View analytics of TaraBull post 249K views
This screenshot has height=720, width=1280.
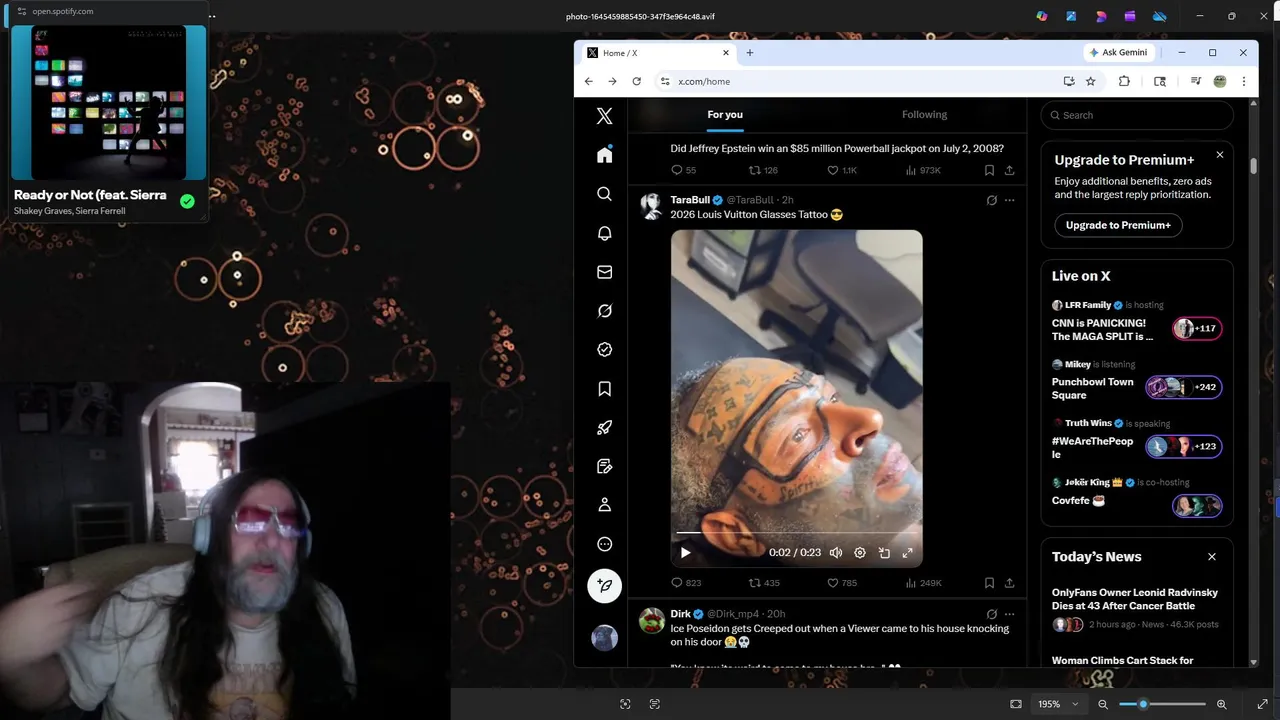point(923,583)
